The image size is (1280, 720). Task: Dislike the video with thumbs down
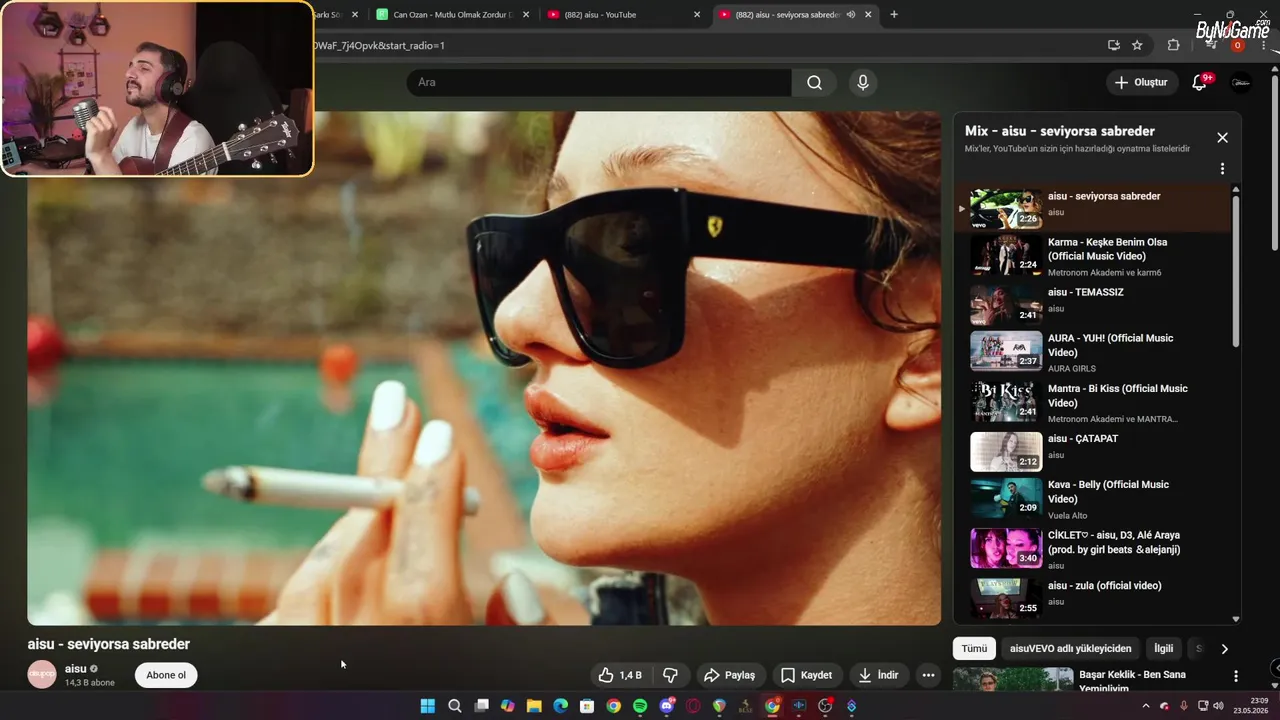[x=671, y=675]
